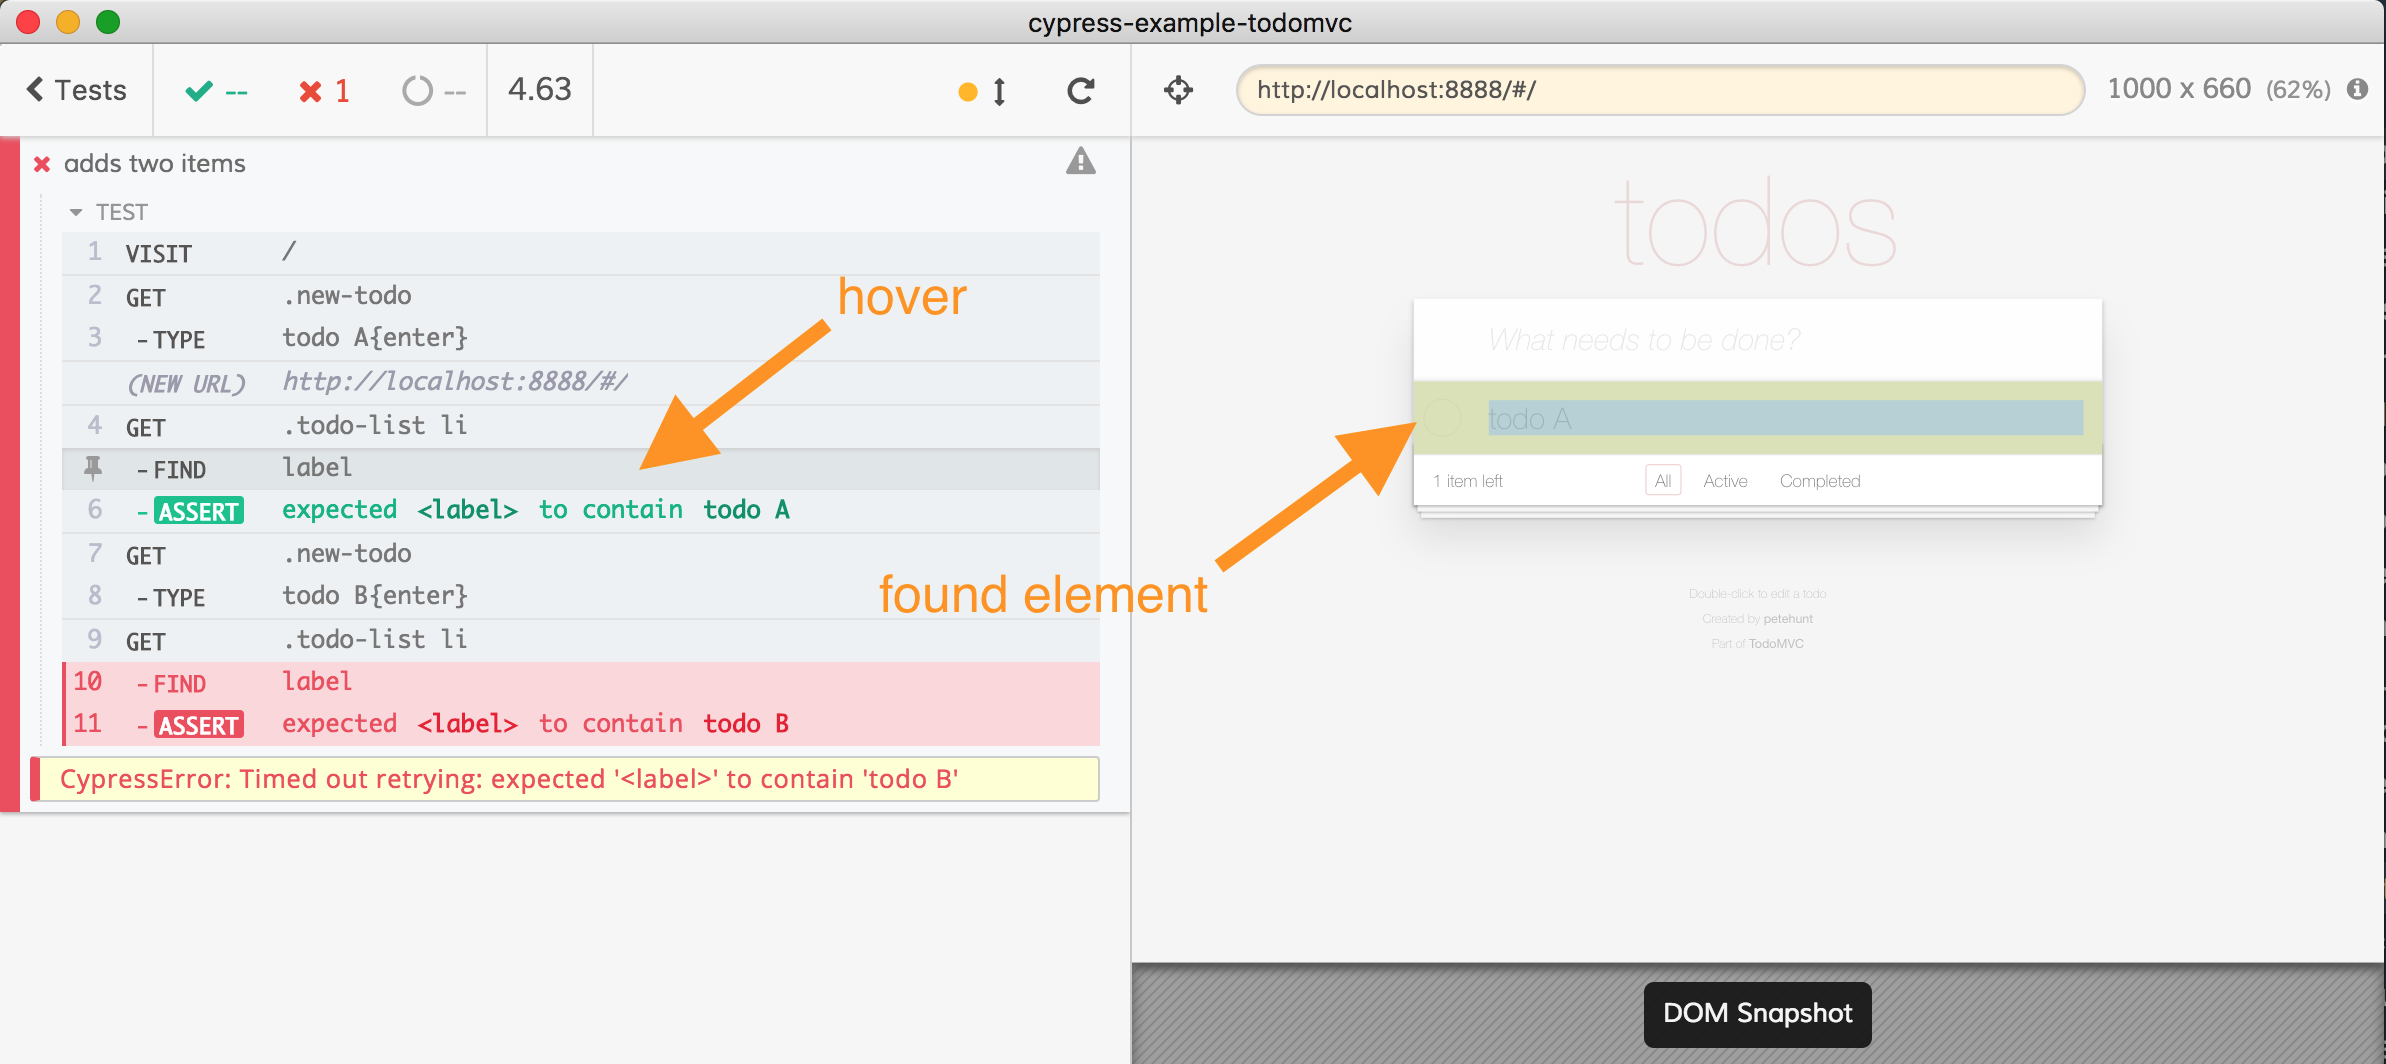2386x1064 pixels.
Task: Select the Completed filter tab
Action: coord(1819,481)
